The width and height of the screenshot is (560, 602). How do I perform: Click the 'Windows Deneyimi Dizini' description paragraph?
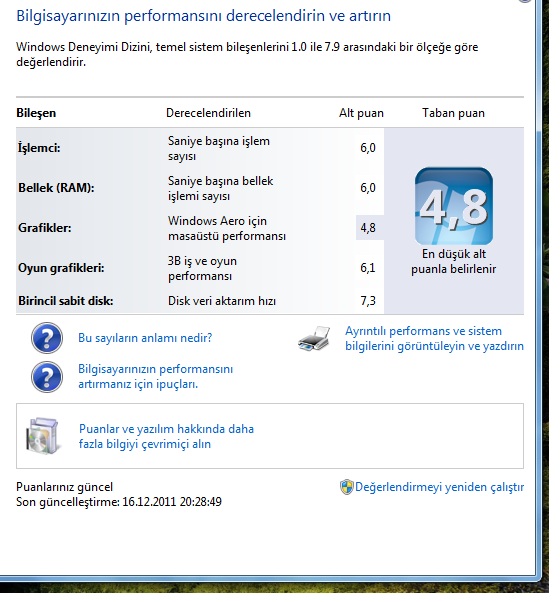tap(247, 54)
